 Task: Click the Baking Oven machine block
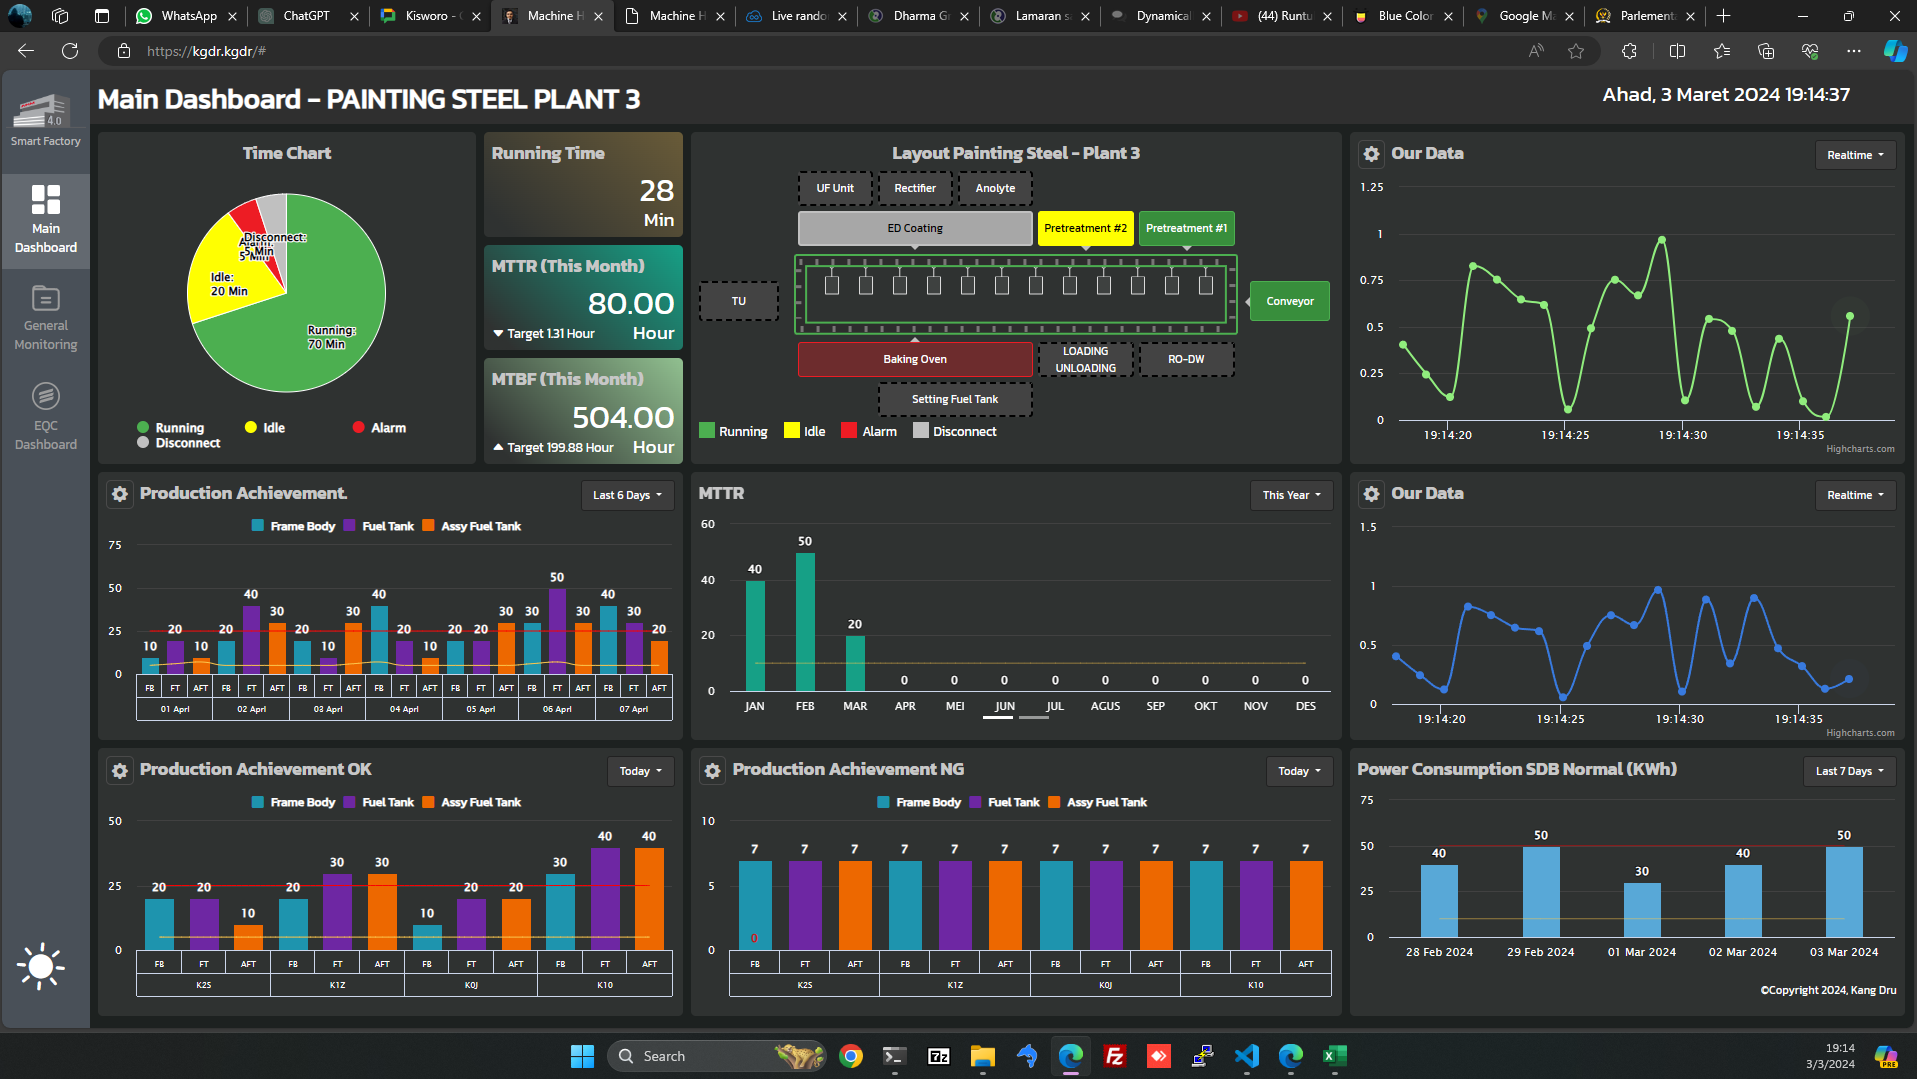click(914, 359)
